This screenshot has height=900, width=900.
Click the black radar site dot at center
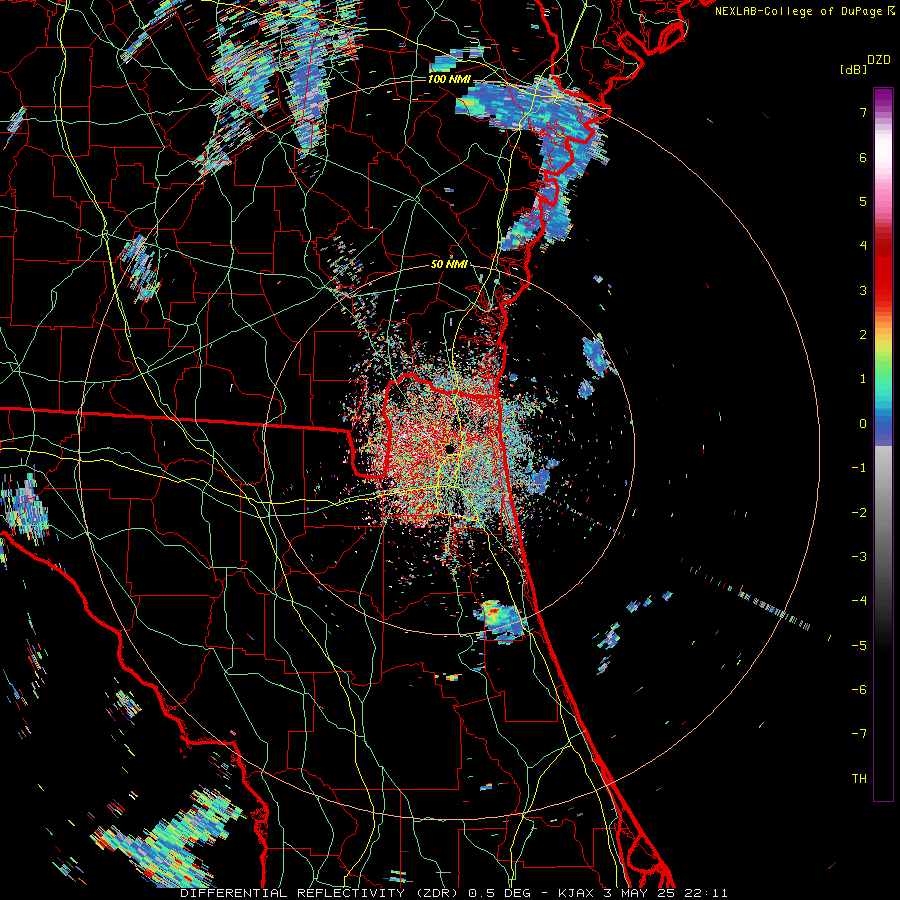[x=449, y=449]
